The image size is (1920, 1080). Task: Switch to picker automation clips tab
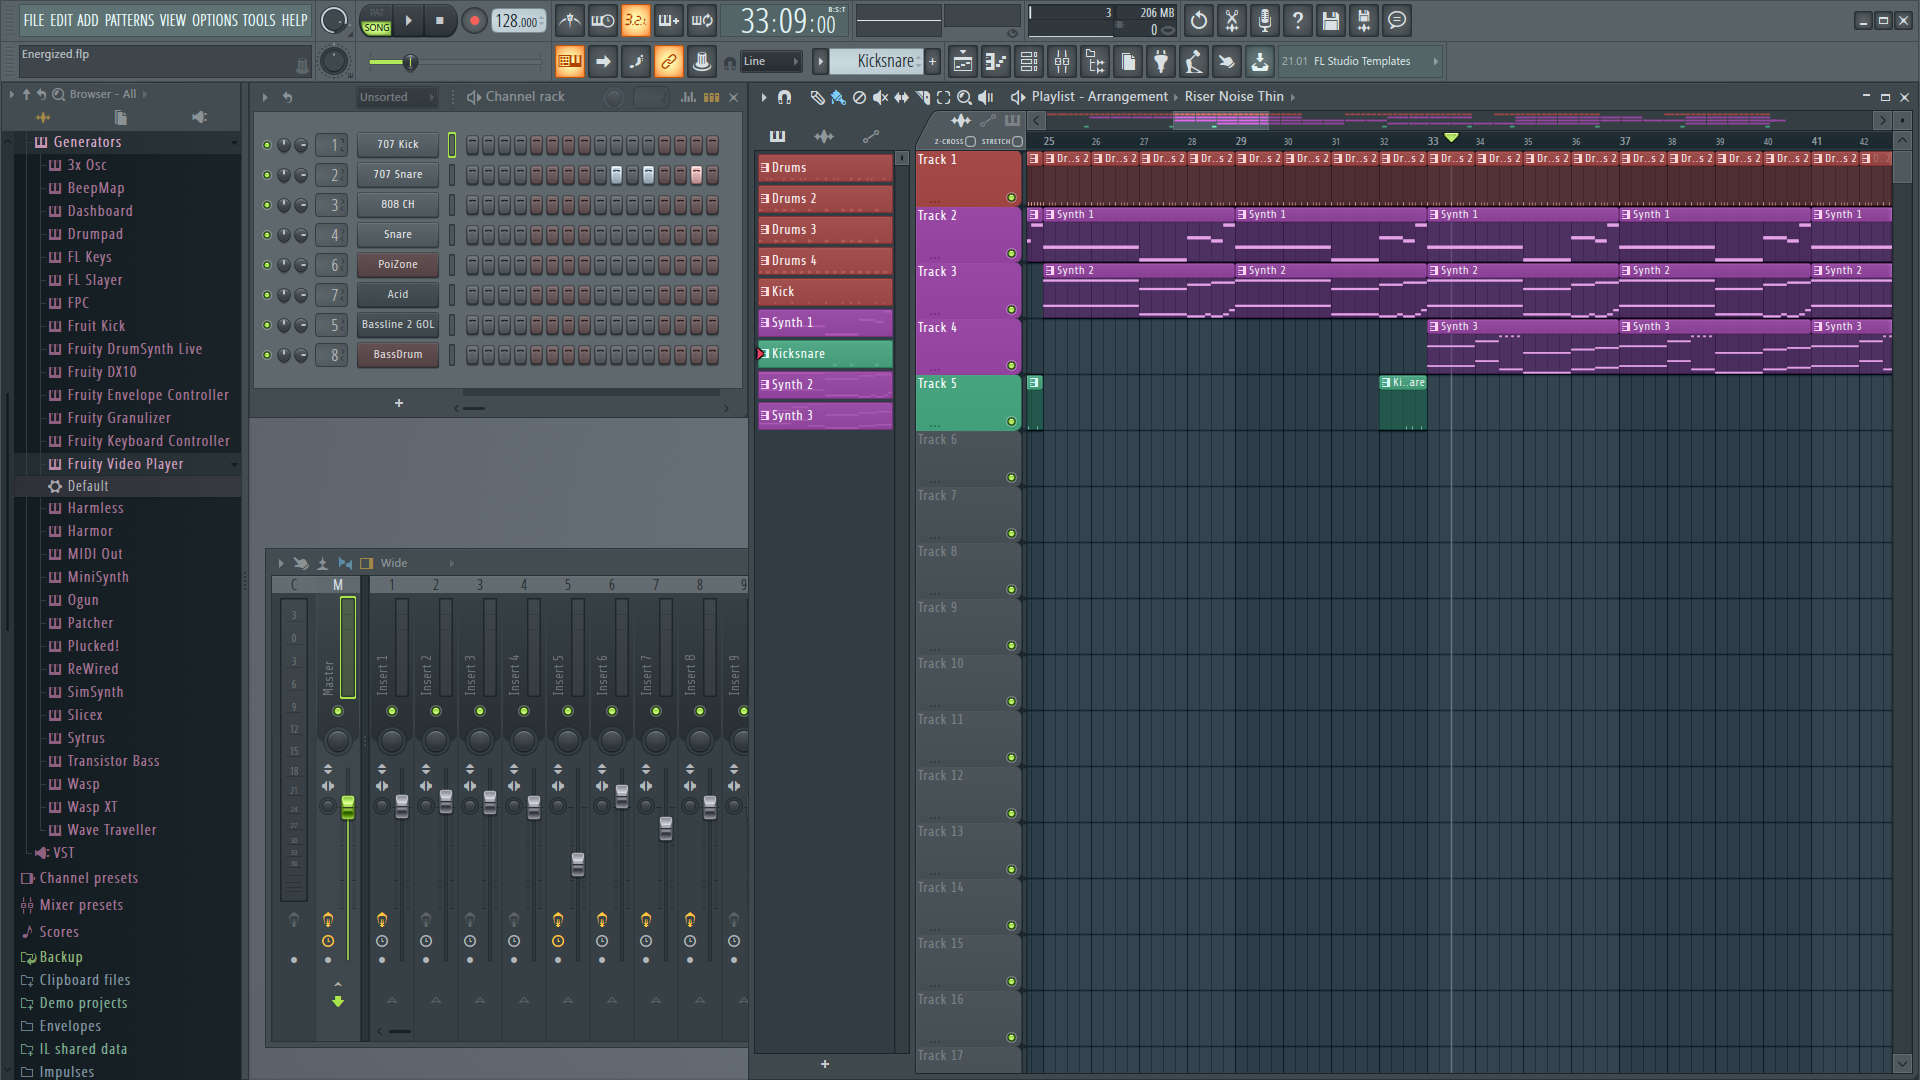pos(871,136)
